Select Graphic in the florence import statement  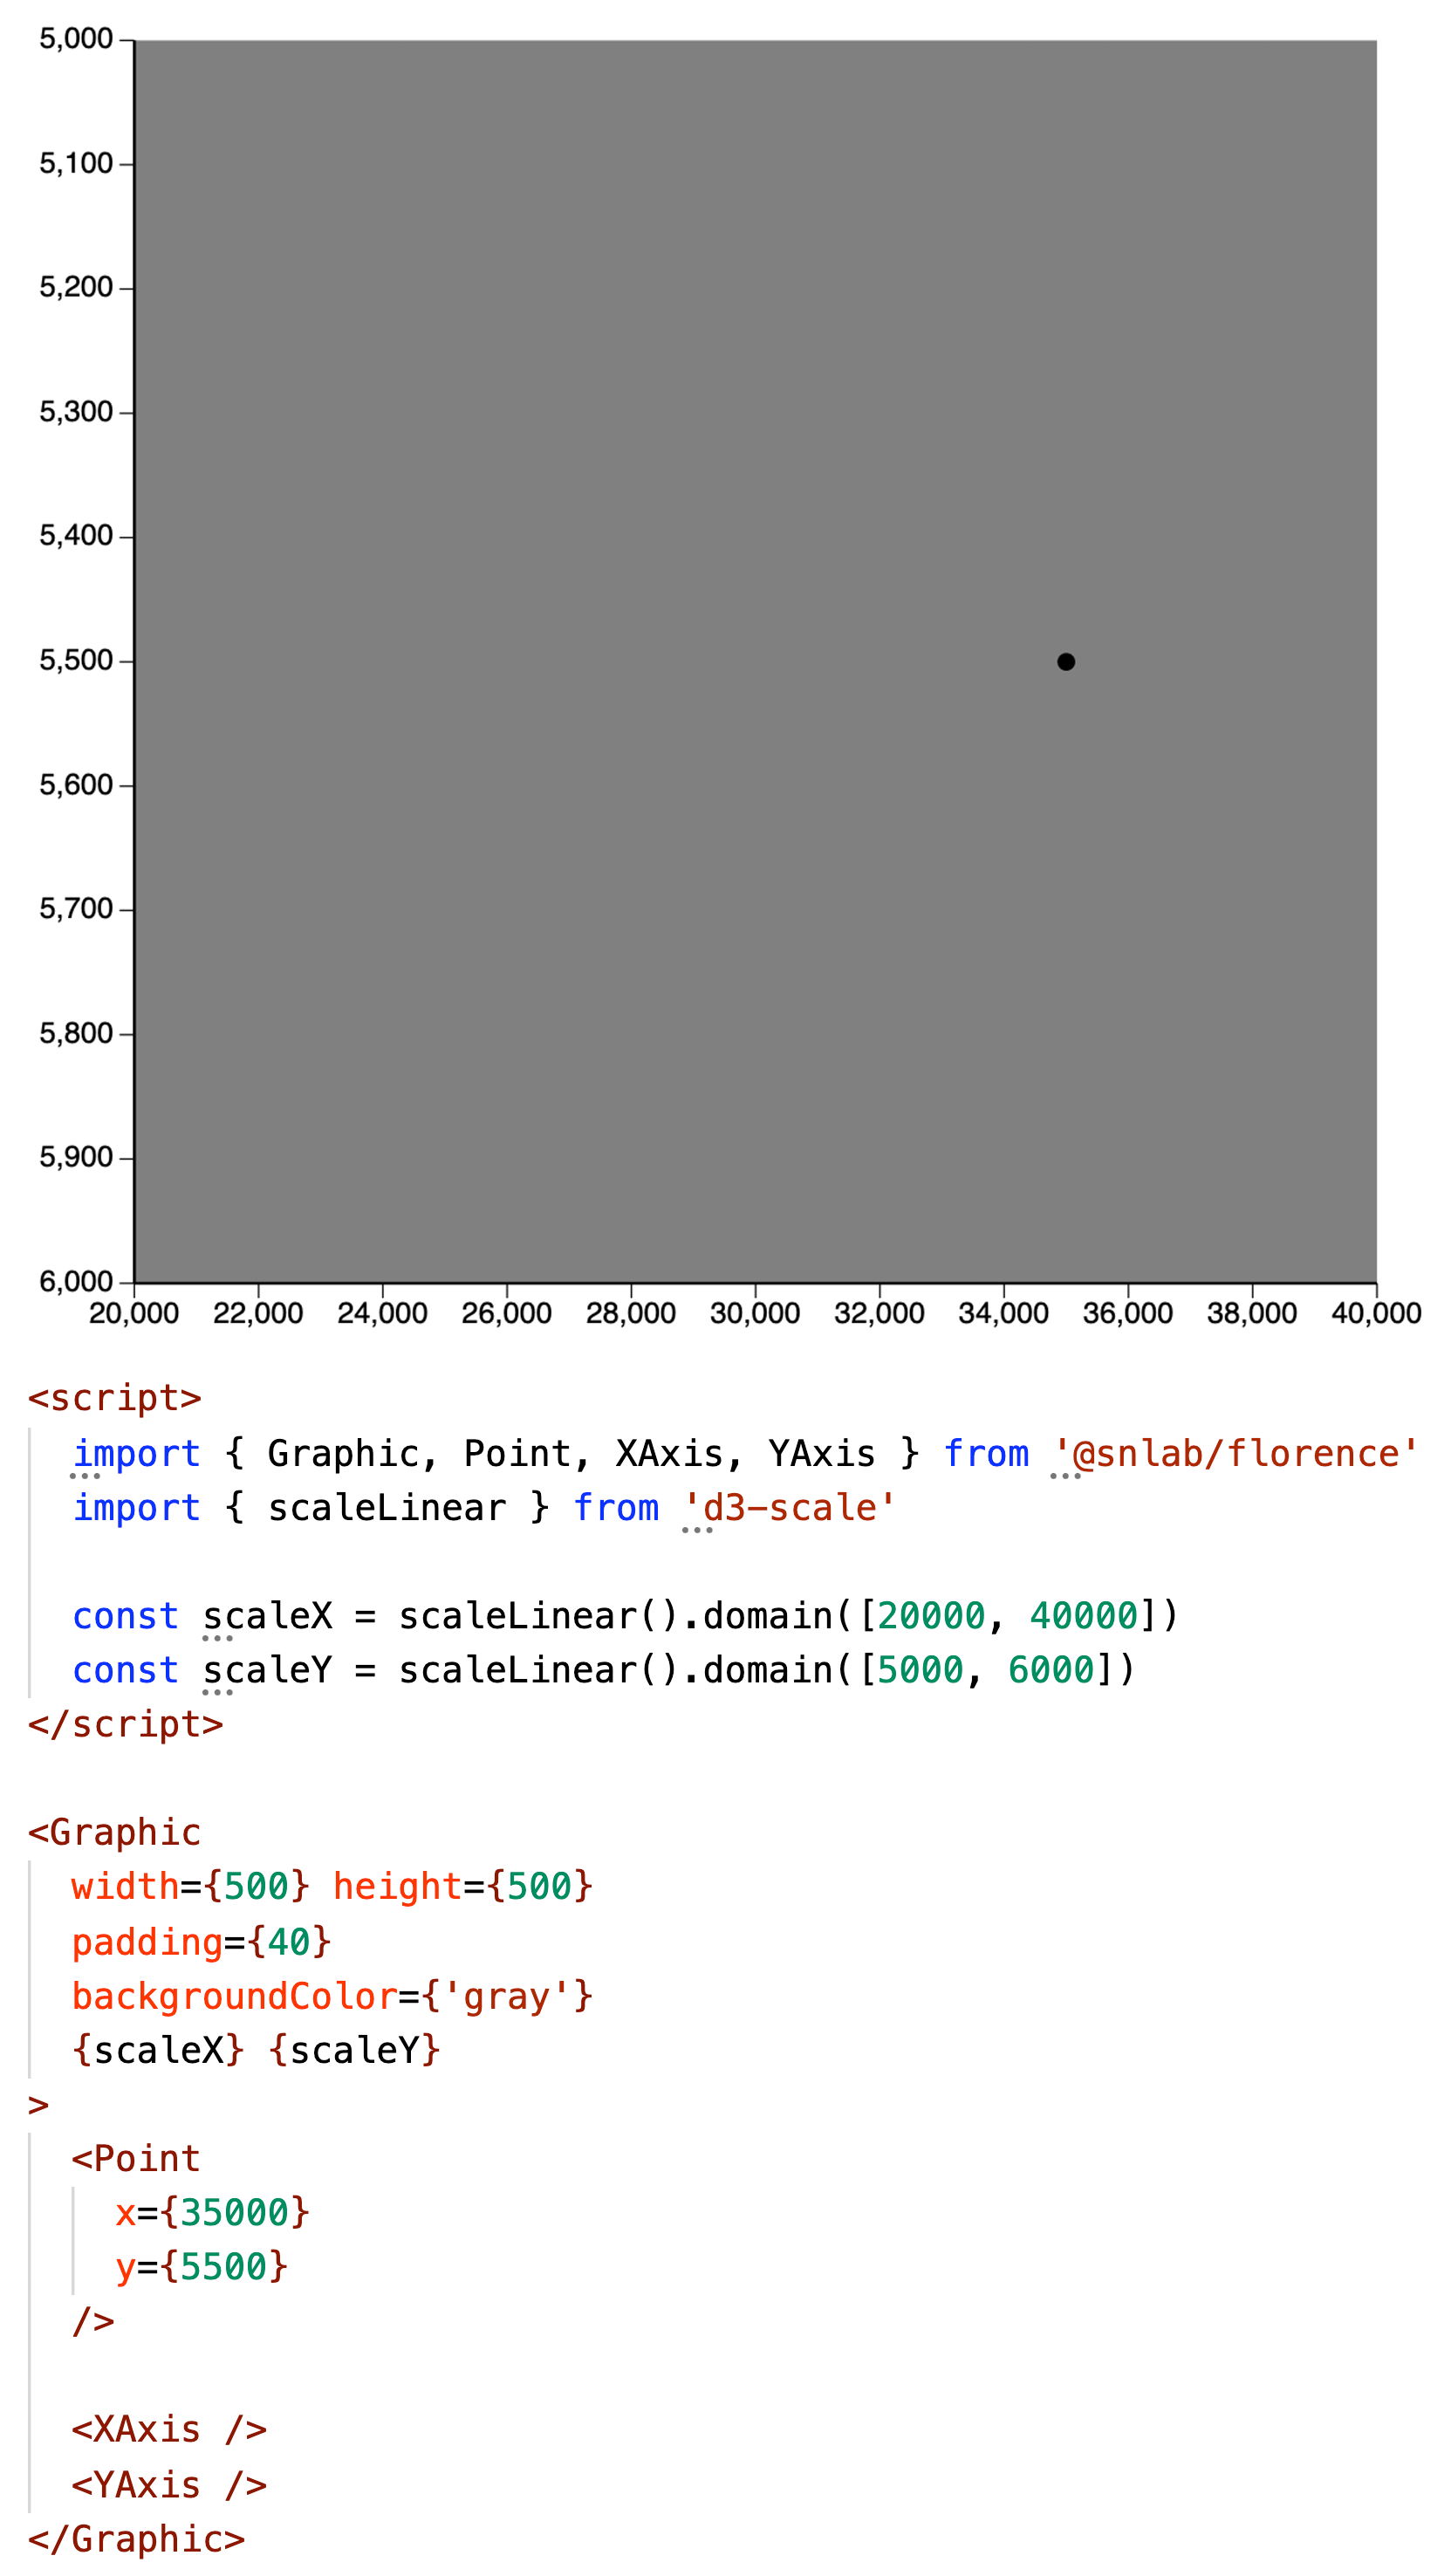click(343, 1453)
